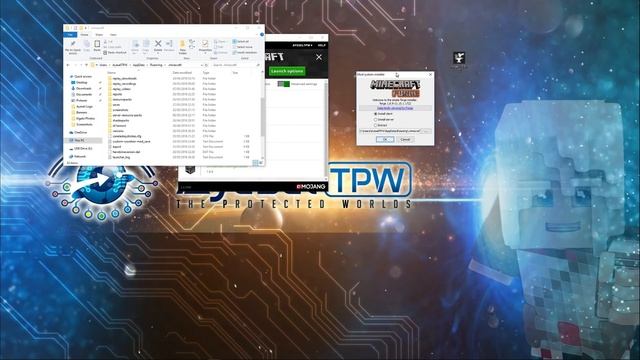
Task: Open the mirror link in Forge installer
Action: coord(395,108)
